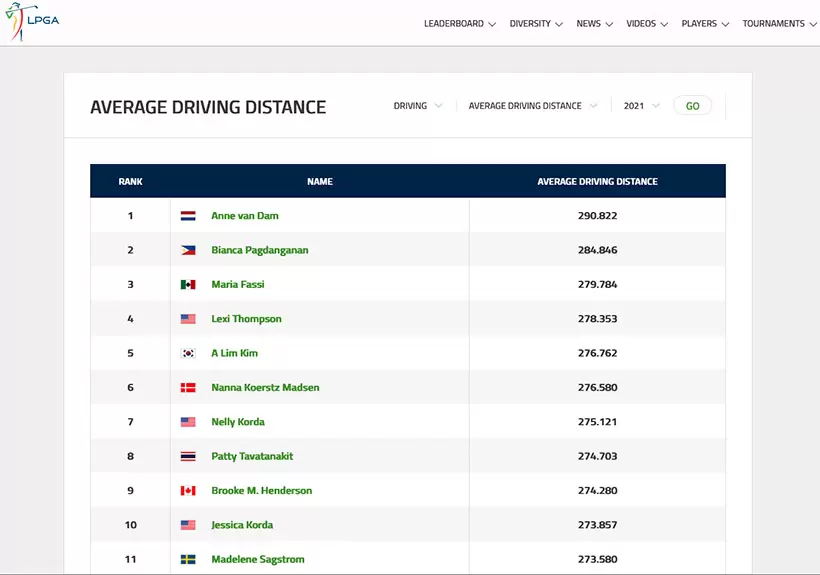Open the Leaderboard menu
This screenshot has width=820, height=575.
[x=459, y=24]
